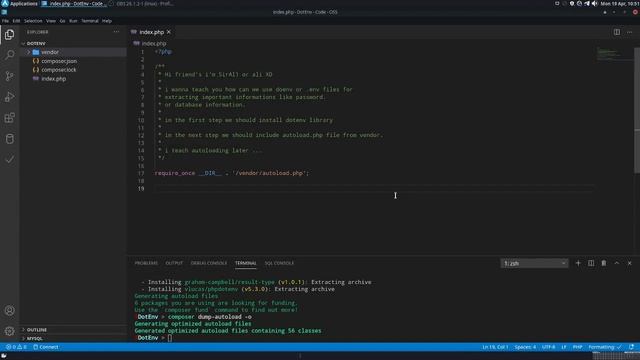Viewport: 640px width, 360px height.
Task: Open composer.lock in the explorer
Action: [58, 70]
